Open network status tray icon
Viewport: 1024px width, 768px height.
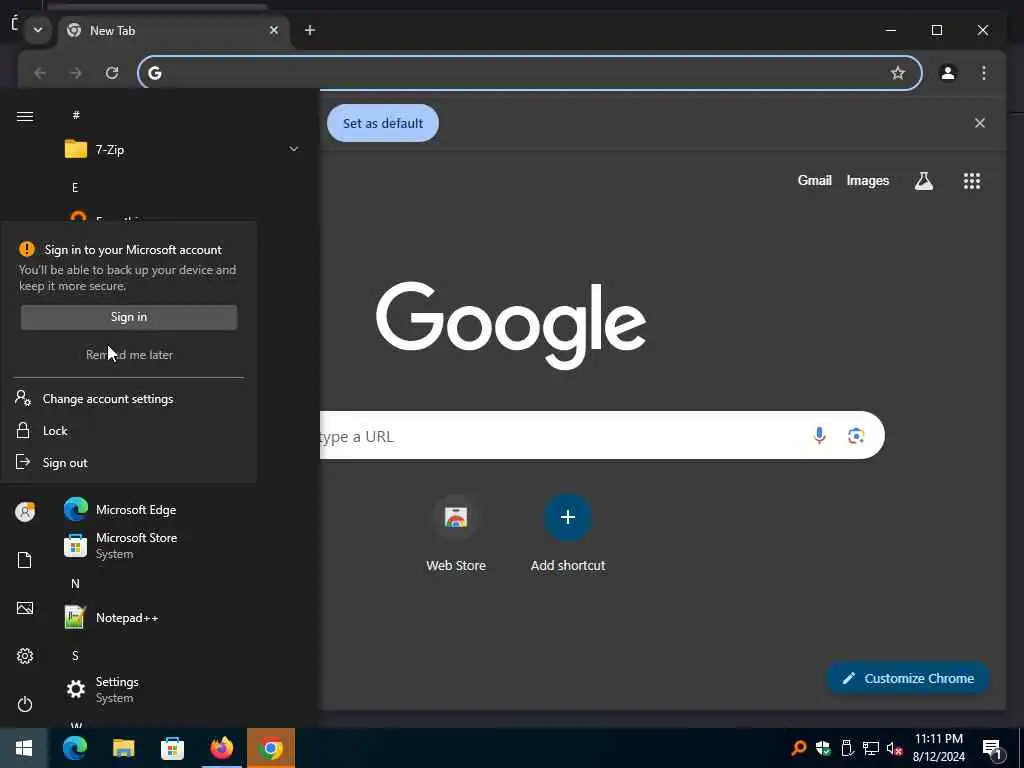pos(871,748)
